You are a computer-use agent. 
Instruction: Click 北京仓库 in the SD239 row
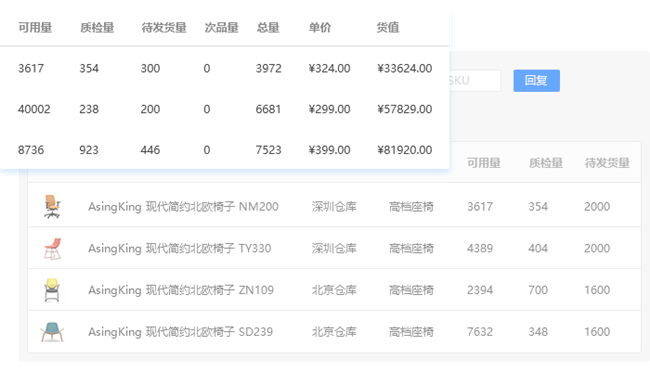pos(334,332)
